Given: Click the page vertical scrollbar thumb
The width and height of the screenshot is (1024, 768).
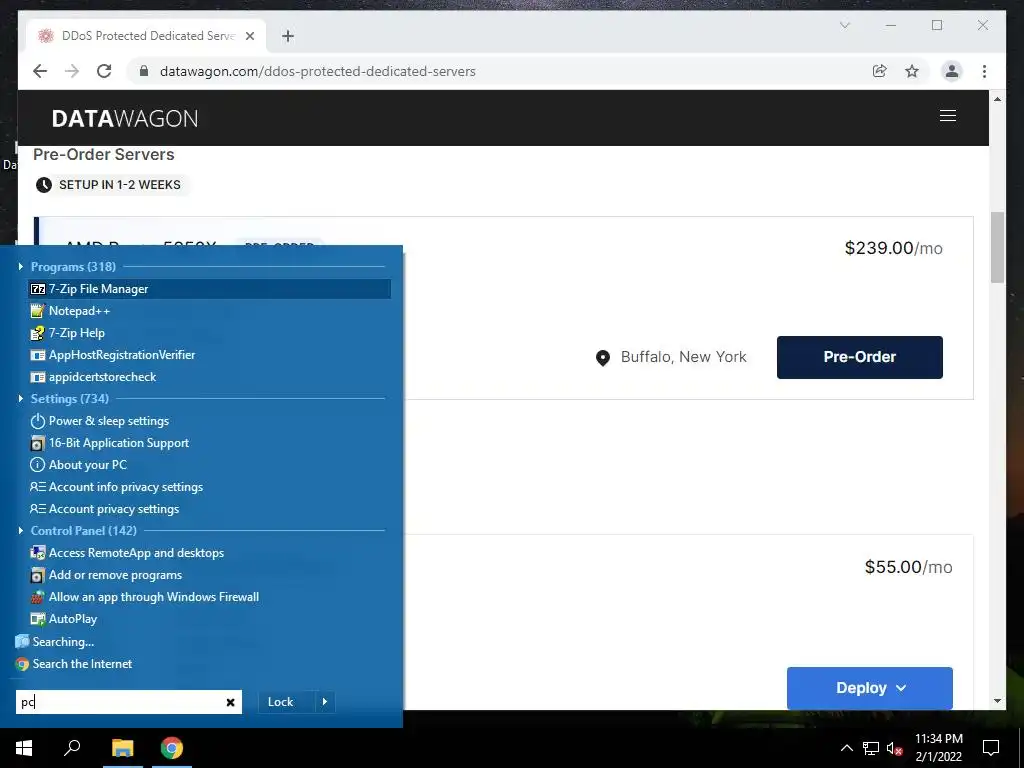Looking at the screenshot, I should [x=997, y=247].
